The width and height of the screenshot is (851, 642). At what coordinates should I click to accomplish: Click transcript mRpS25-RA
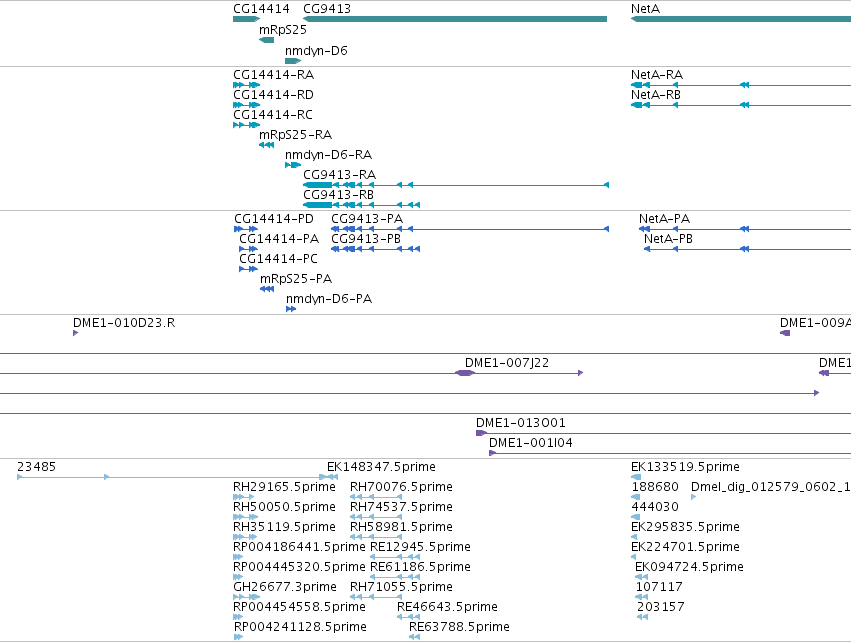(x=266, y=145)
